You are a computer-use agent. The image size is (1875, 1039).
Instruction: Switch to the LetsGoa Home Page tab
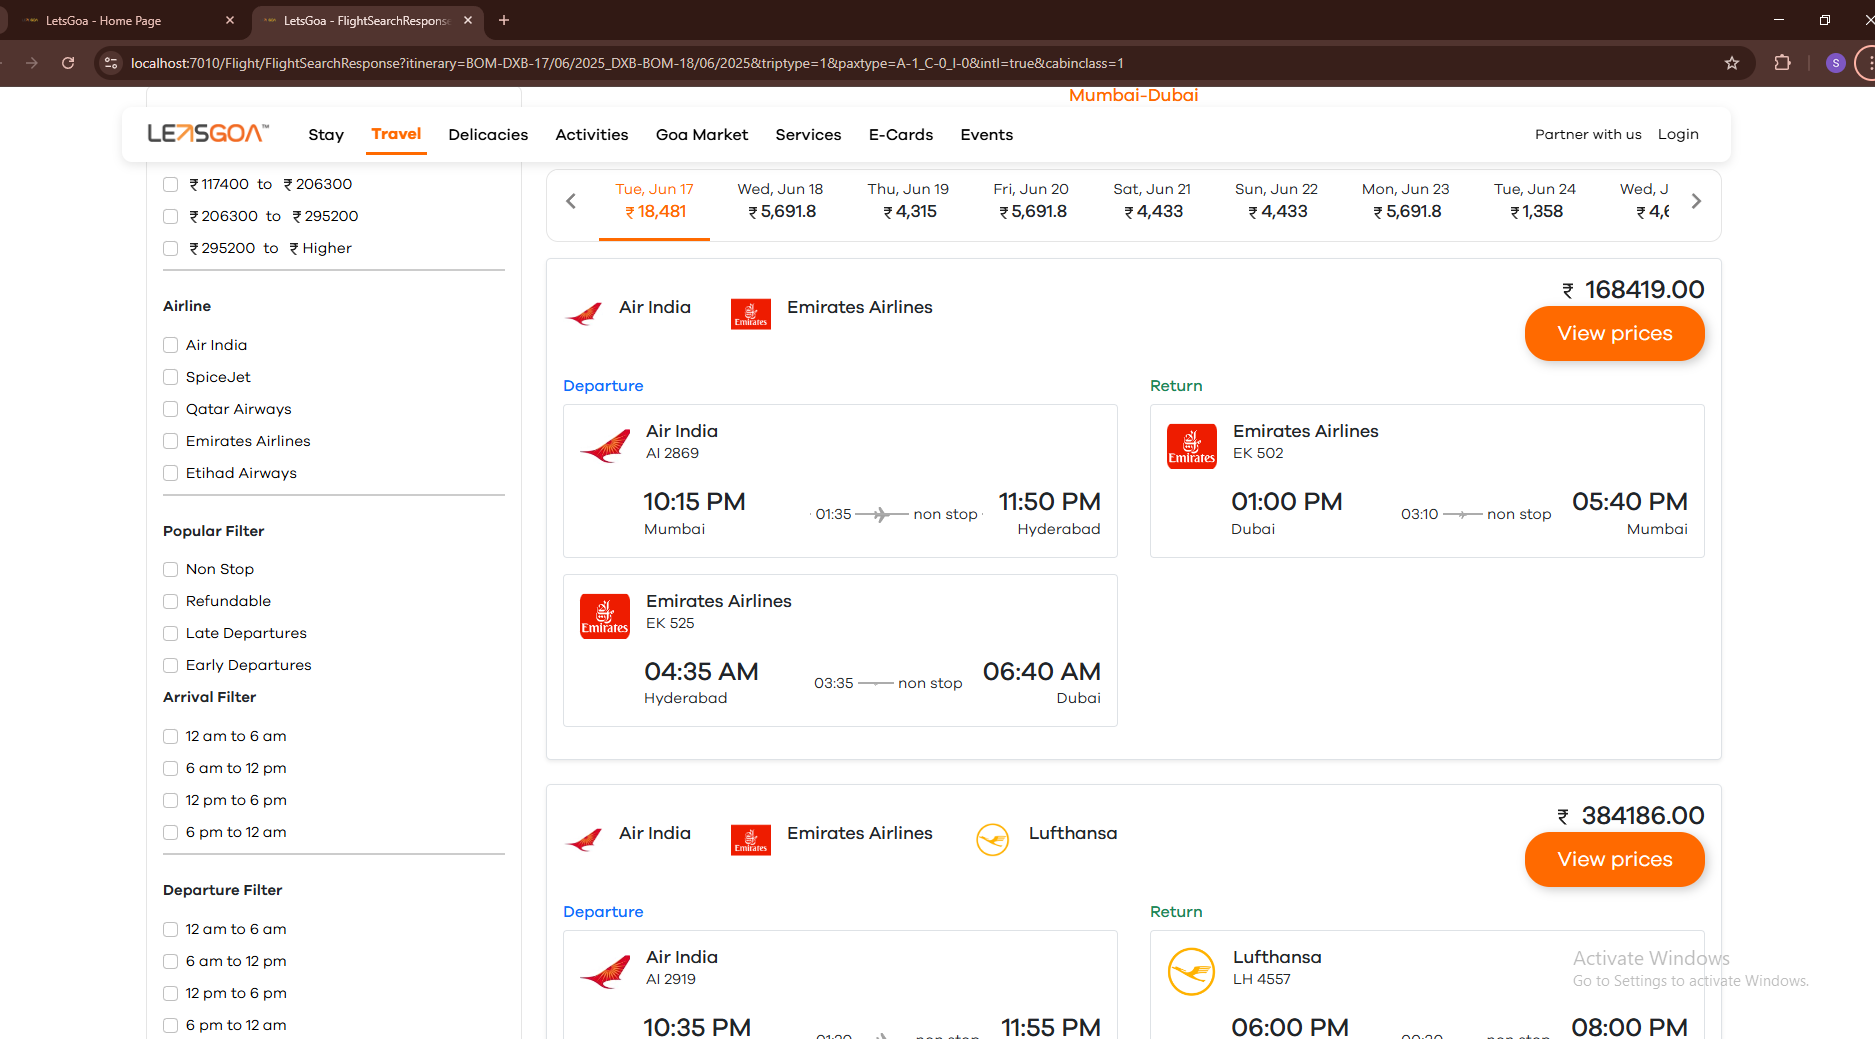click(130, 20)
